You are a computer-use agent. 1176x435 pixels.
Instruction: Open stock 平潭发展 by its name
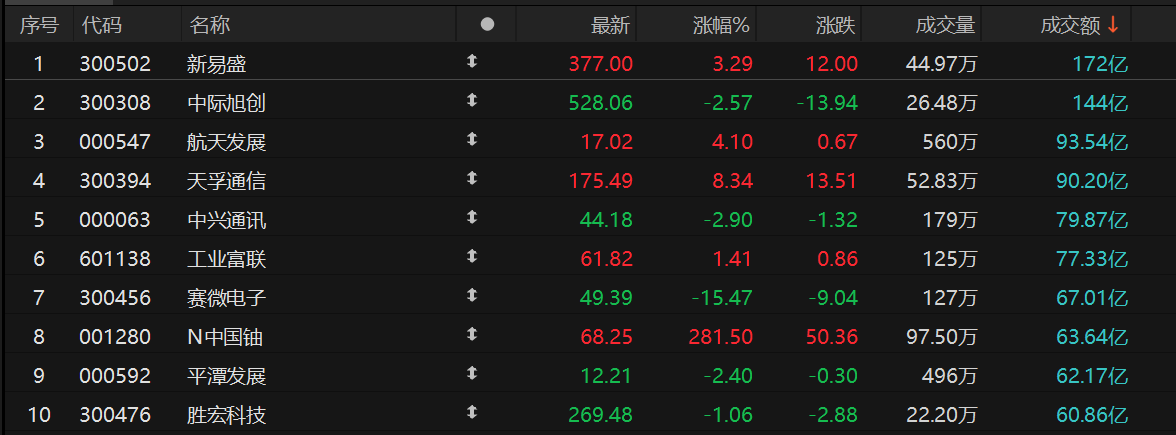(x=227, y=375)
